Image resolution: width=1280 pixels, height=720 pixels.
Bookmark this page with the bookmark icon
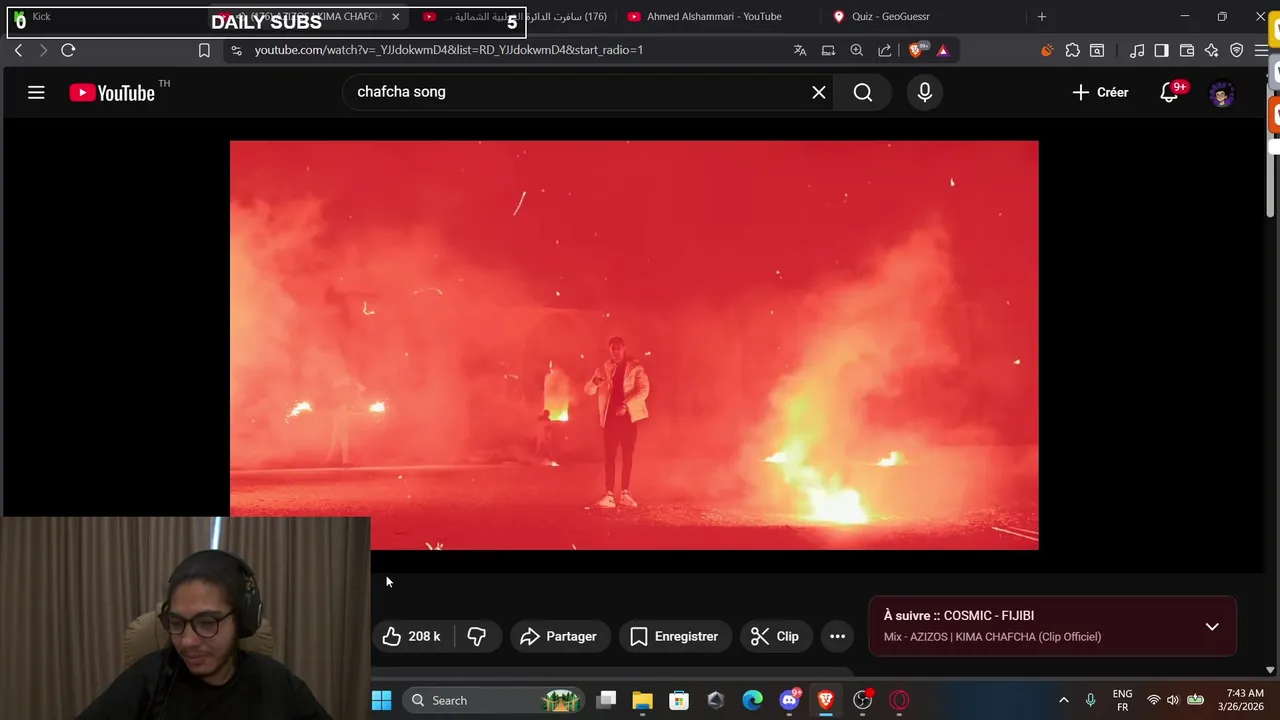pyautogui.click(x=204, y=50)
